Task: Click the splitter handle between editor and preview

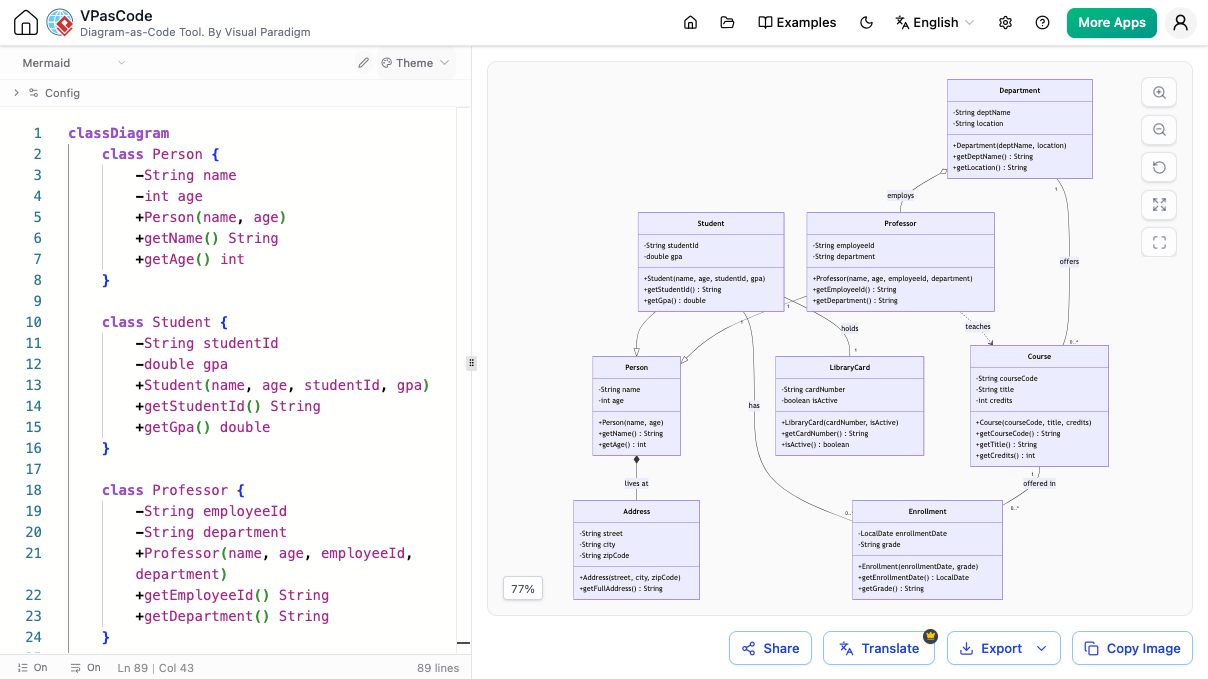Action: pyautogui.click(x=471, y=363)
